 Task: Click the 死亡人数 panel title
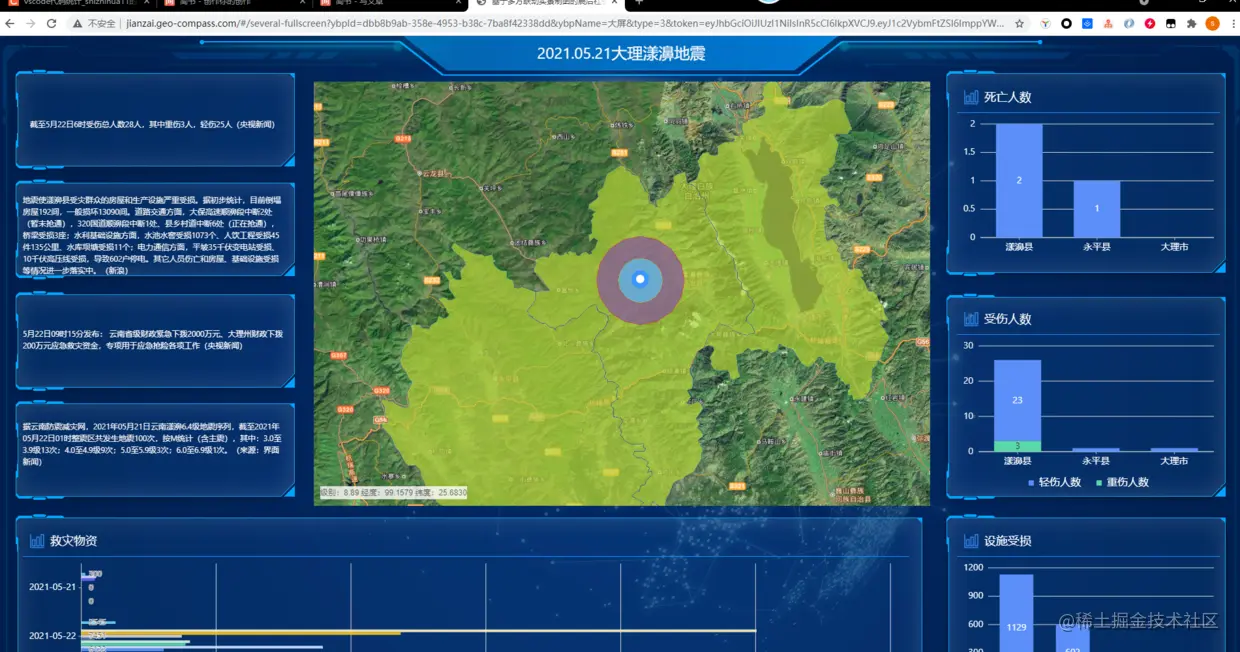coord(1007,97)
